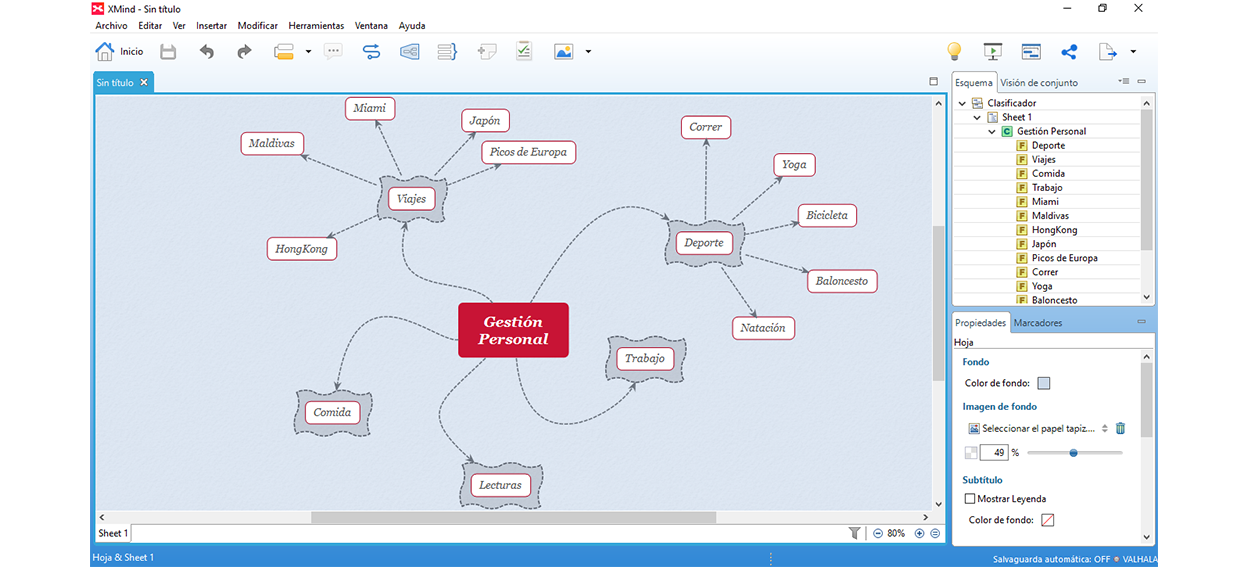This screenshot has width=1247, height=567.
Task: Switch to the Marcadores tab
Action: pos(1037,323)
